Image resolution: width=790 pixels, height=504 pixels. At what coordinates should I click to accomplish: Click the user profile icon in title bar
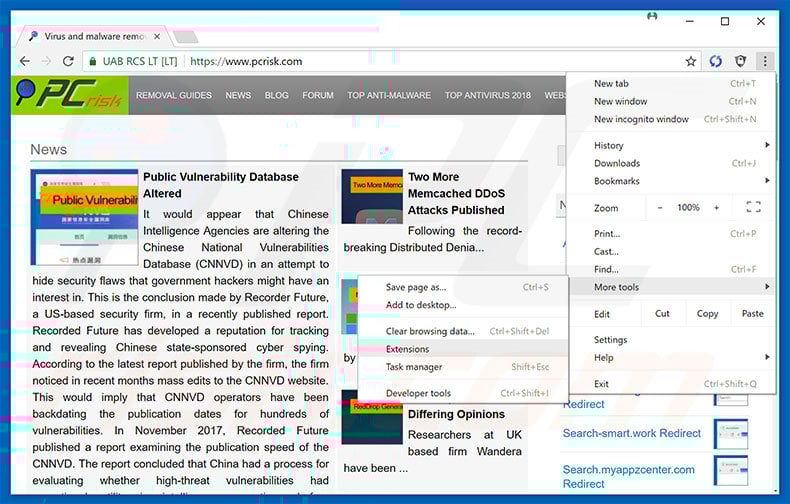(x=652, y=17)
